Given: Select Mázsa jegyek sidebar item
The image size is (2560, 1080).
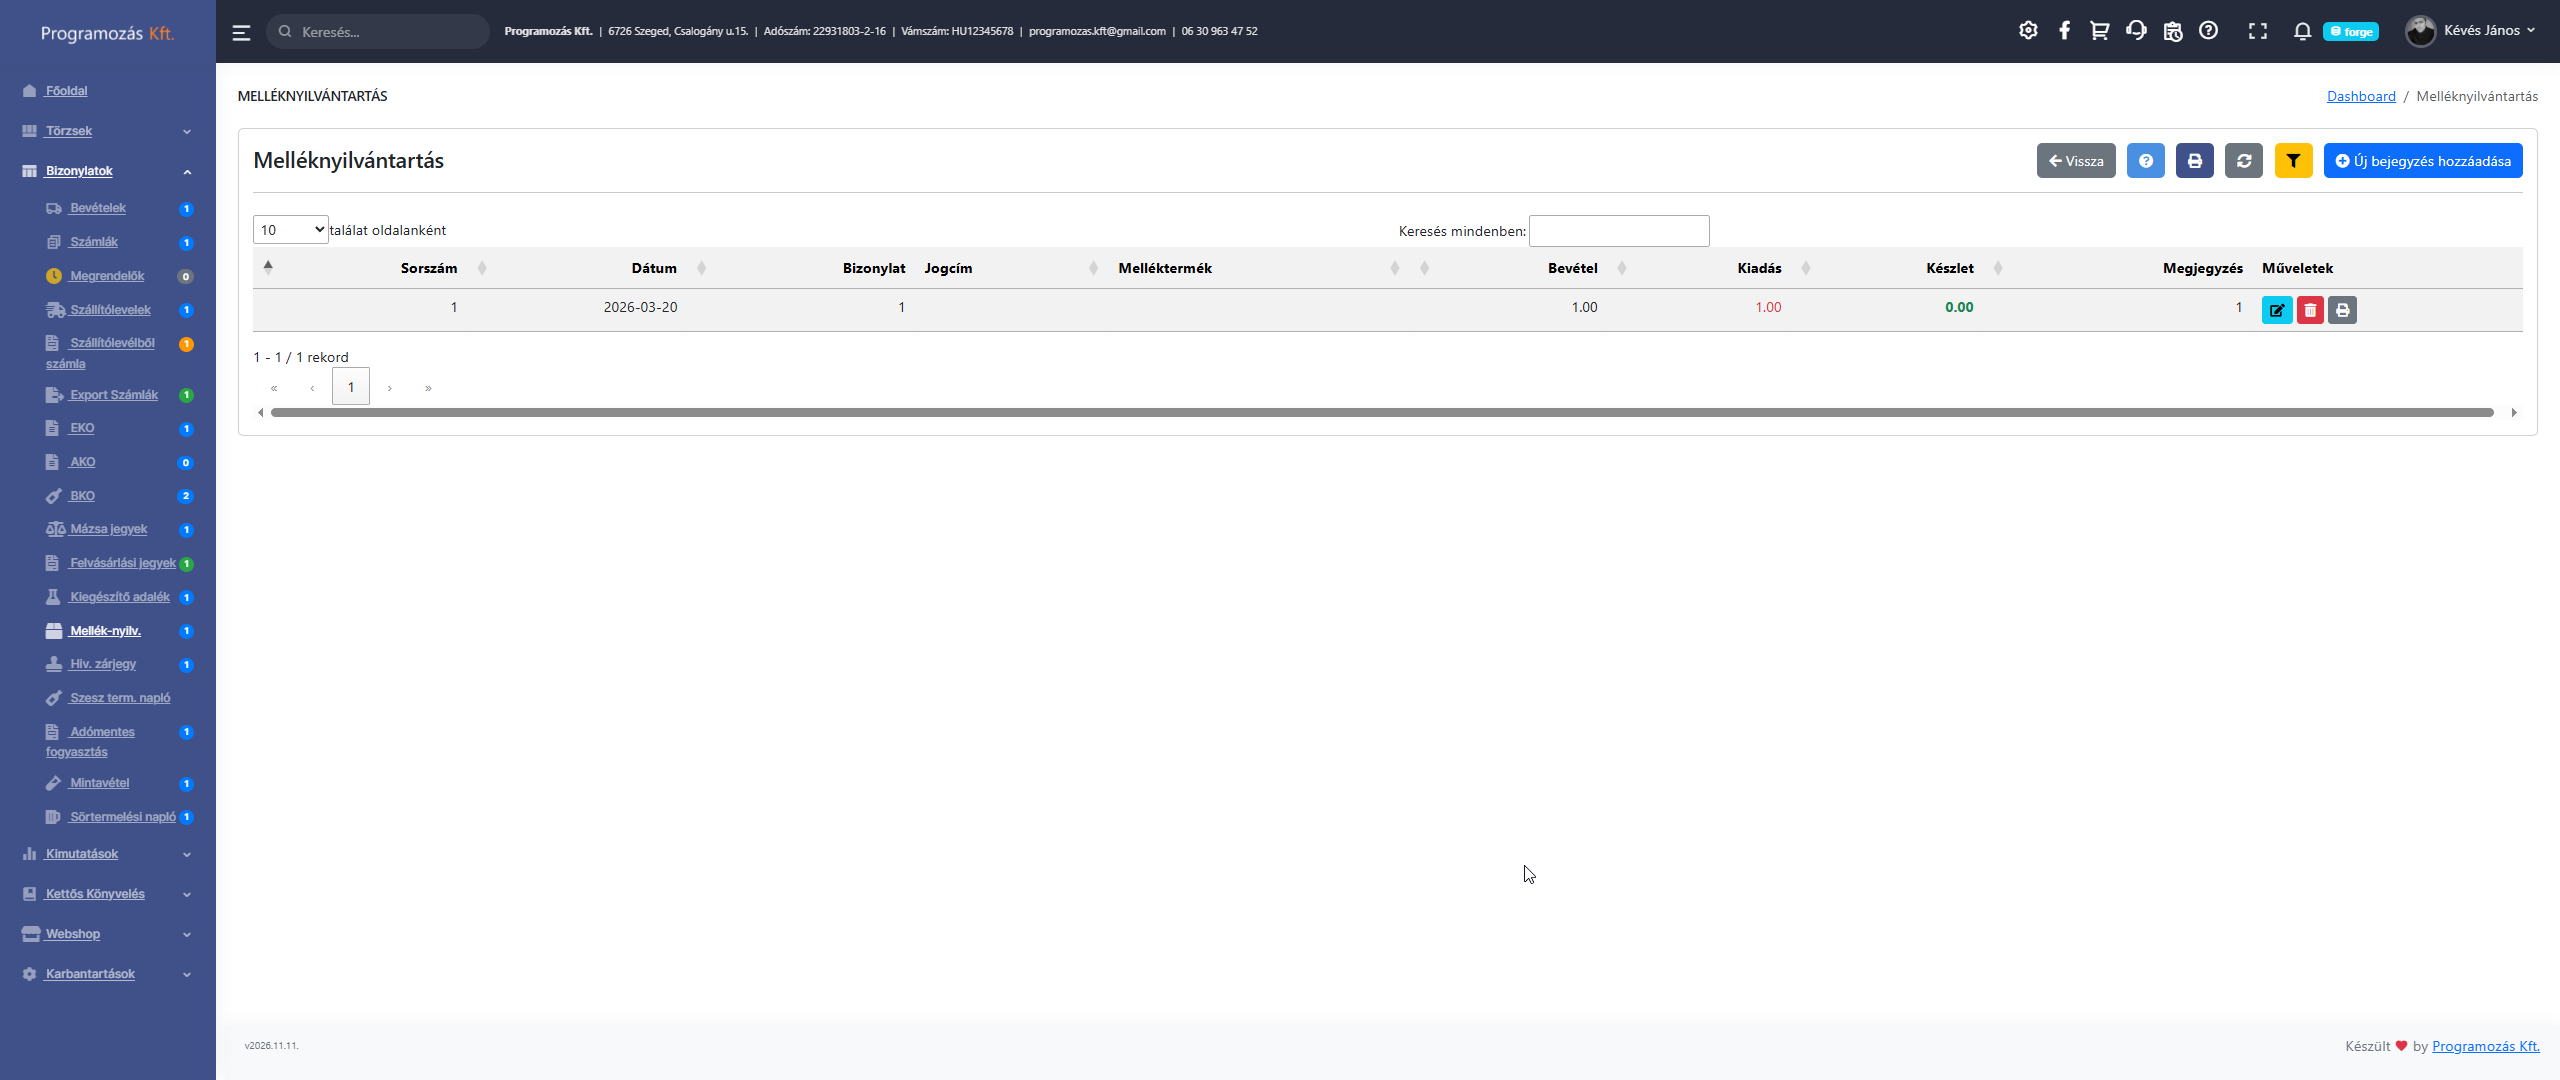Looking at the screenshot, I should point(108,529).
